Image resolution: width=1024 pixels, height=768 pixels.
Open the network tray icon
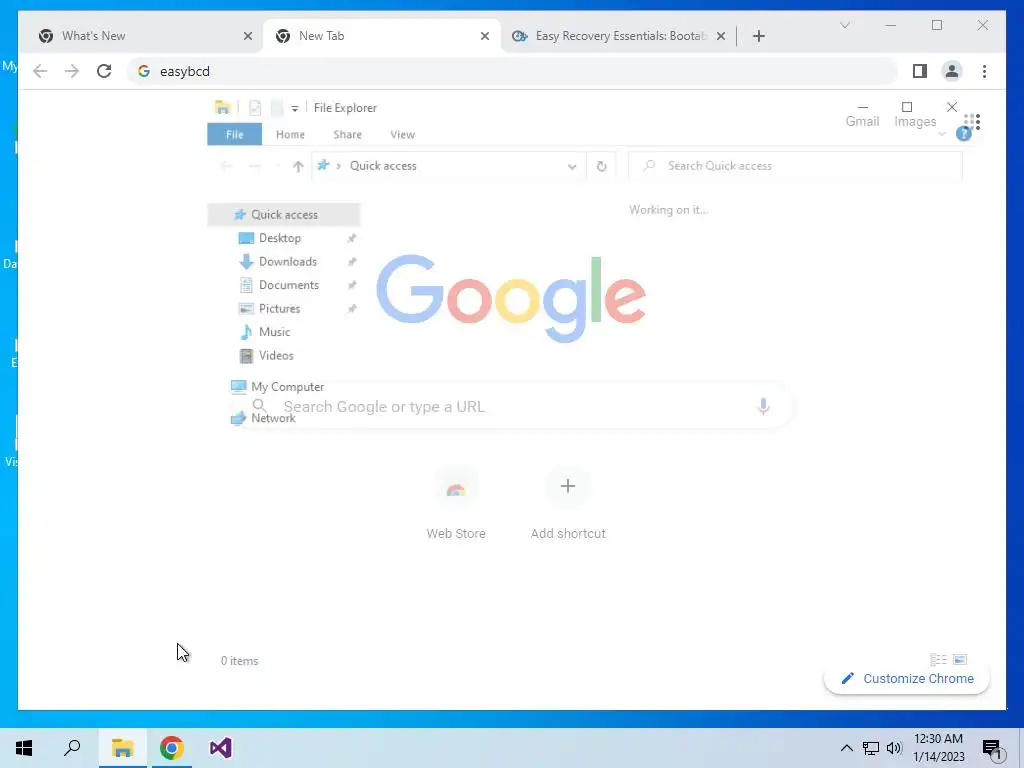tap(871, 748)
